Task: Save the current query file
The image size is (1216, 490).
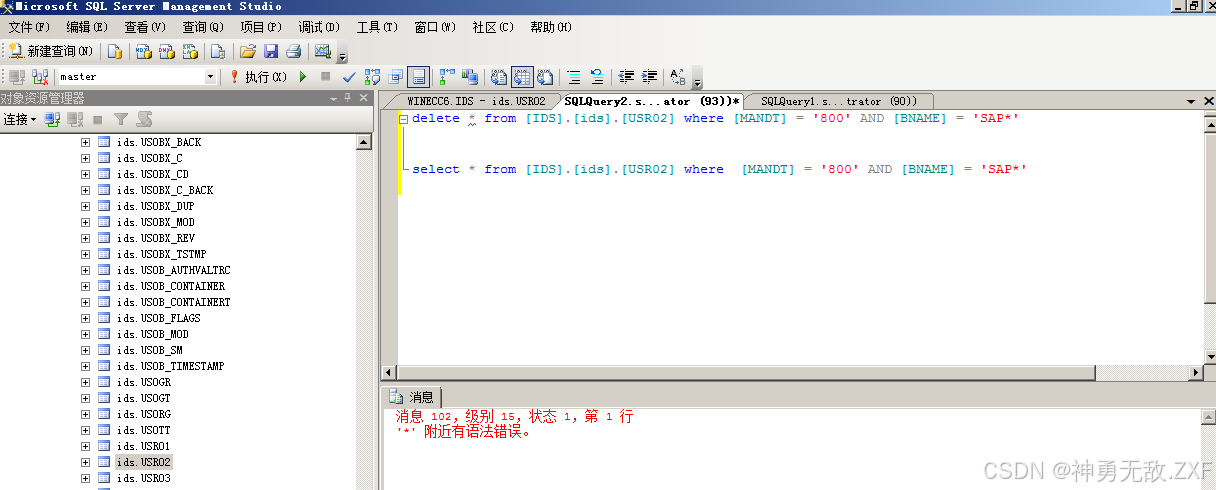Action: point(271,51)
